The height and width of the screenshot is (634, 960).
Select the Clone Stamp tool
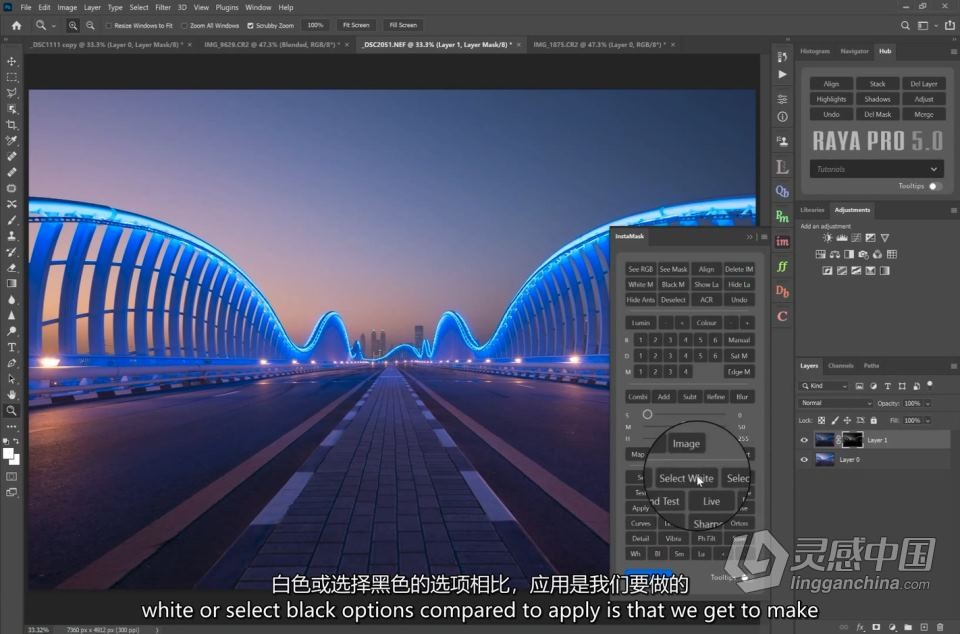12,236
